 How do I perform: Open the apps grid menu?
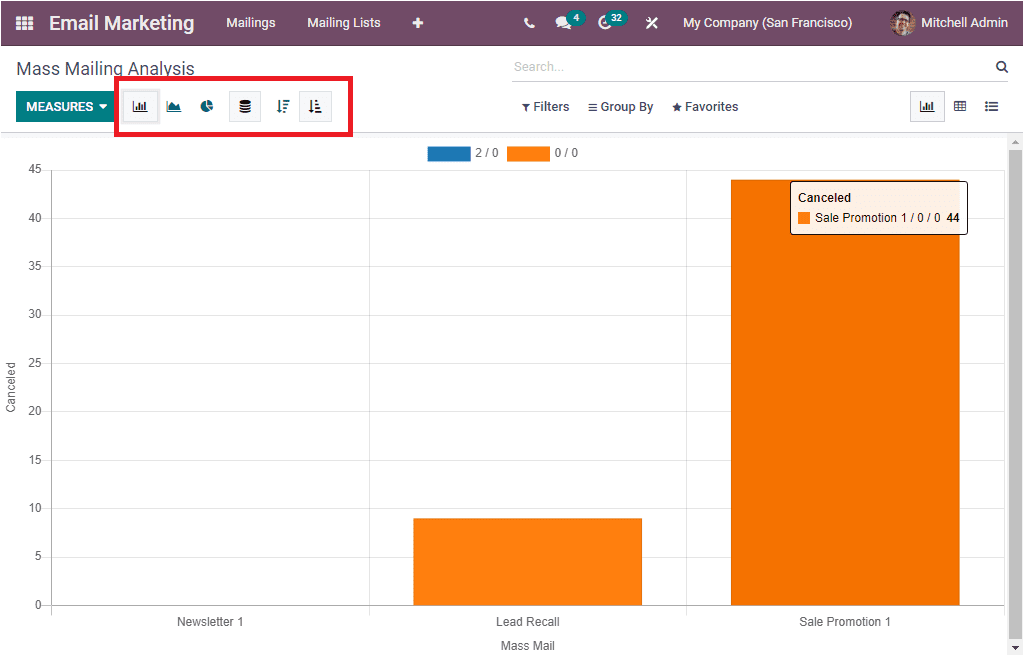24,22
